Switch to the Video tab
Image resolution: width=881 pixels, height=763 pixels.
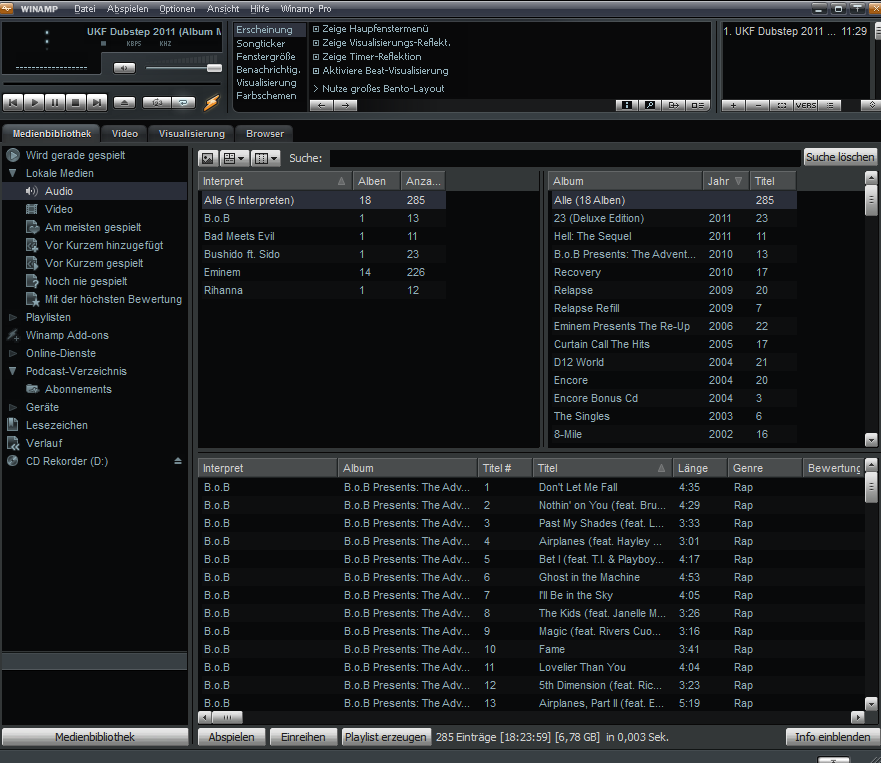click(x=125, y=134)
